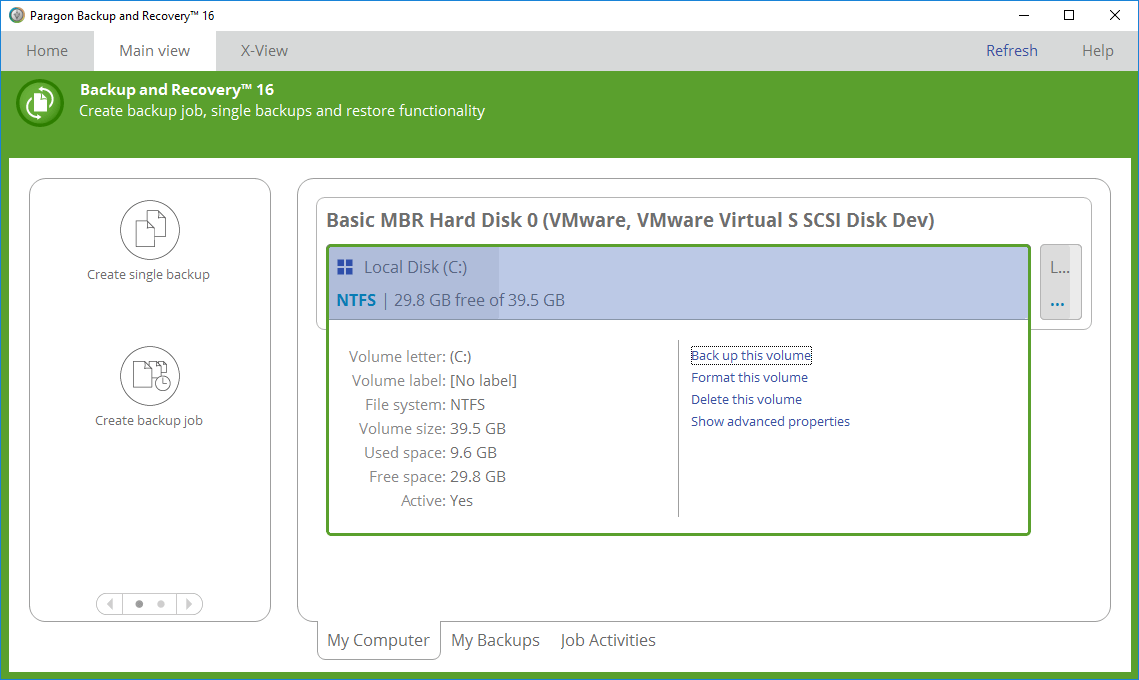Click the Windows logo on Local Disk (C:)

345,267
